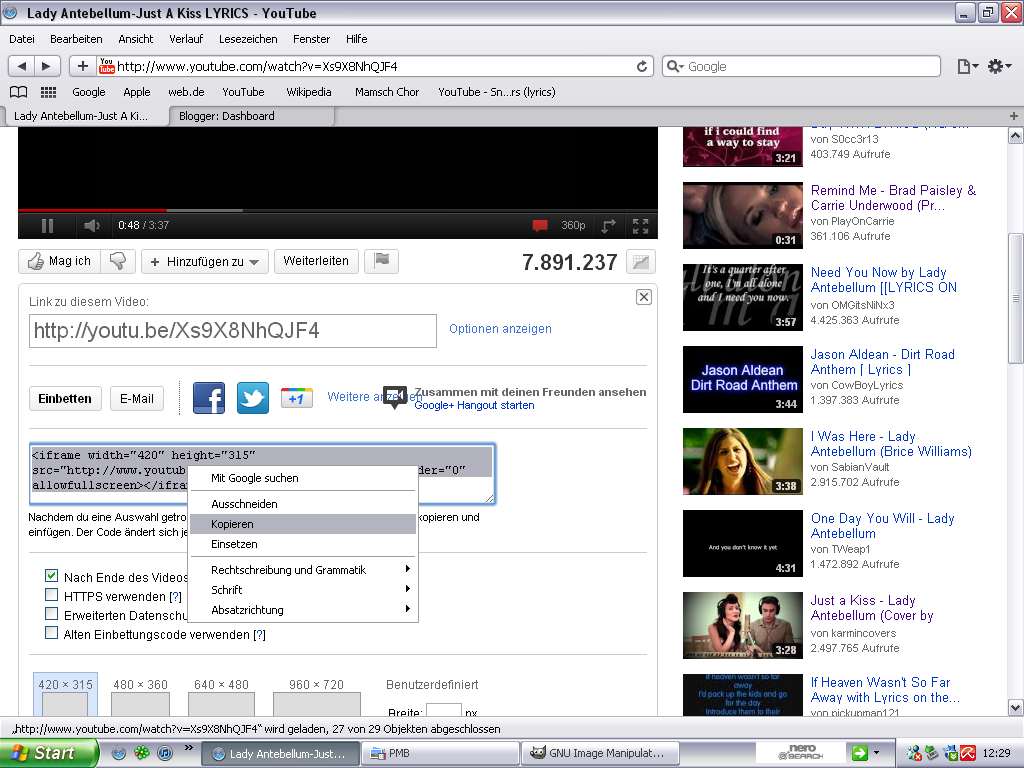
Task: Change the player size icon
Action: pyautogui.click(x=608, y=225)
